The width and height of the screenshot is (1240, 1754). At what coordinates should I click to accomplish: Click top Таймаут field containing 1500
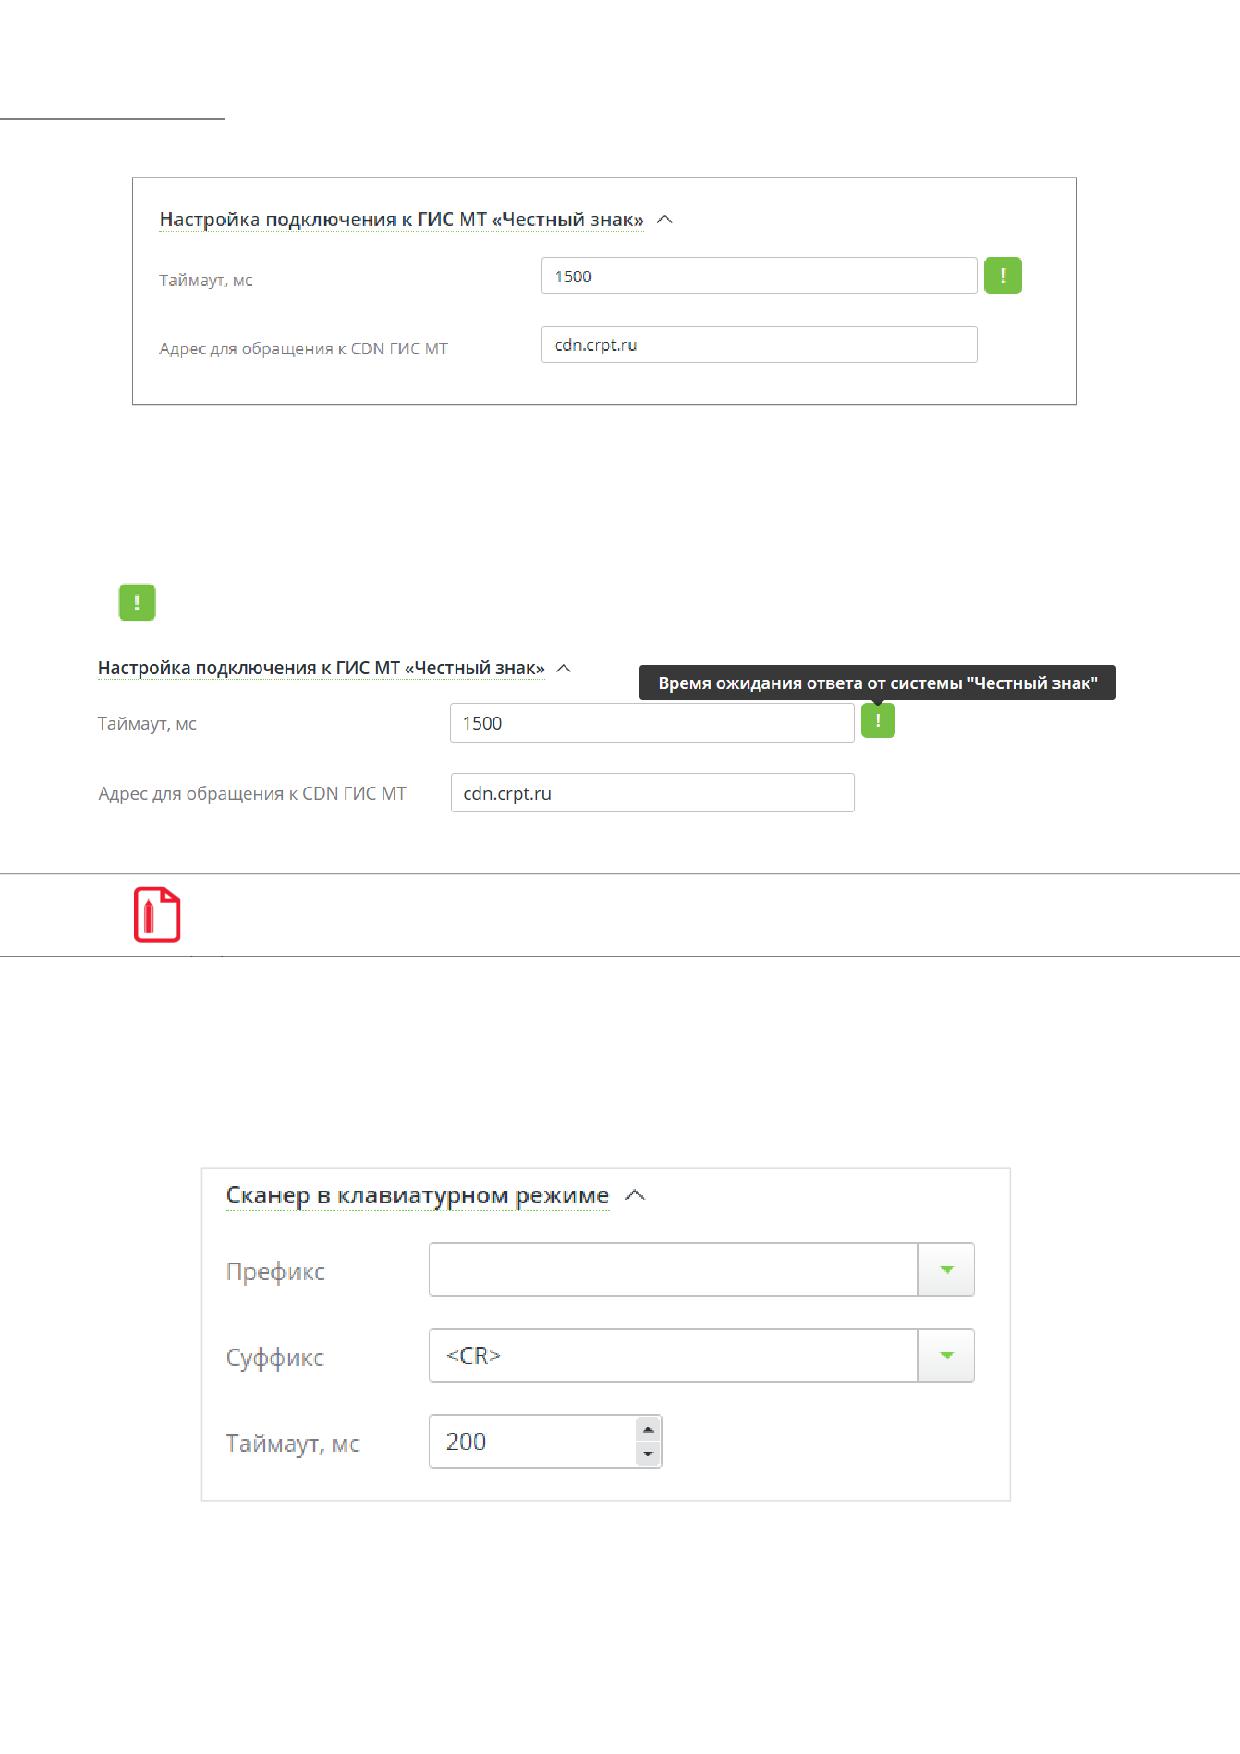[x=759, y=275]
